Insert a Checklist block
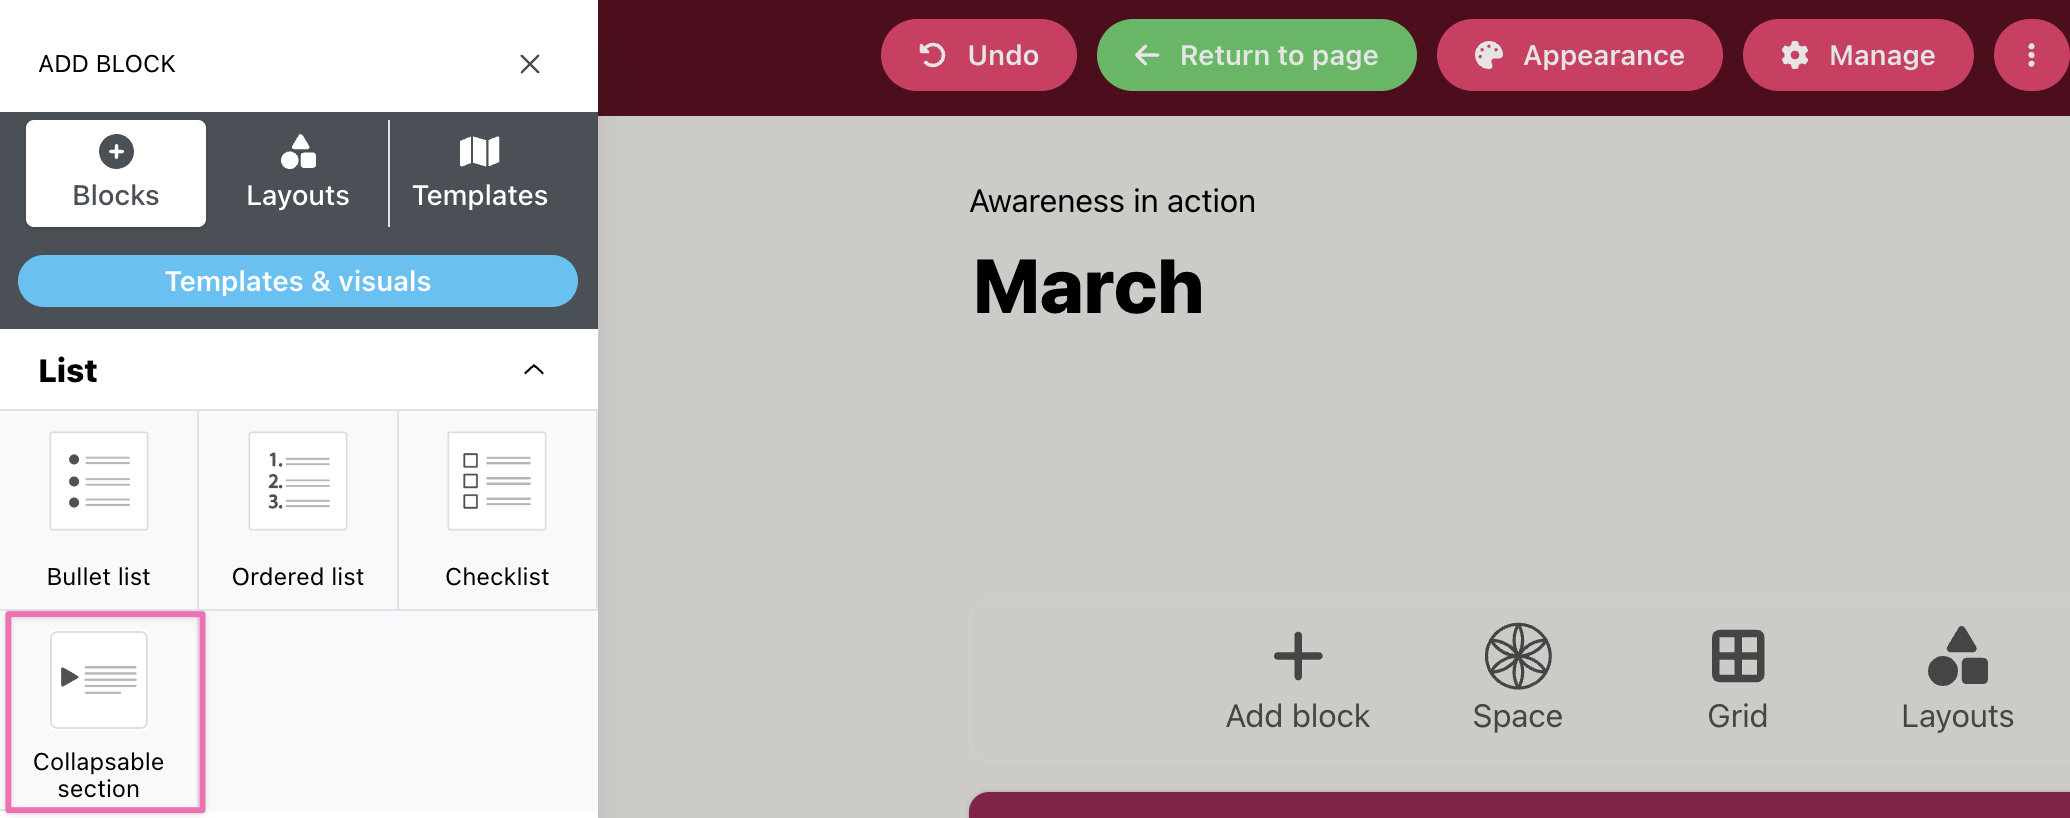 tap(497, 510)
